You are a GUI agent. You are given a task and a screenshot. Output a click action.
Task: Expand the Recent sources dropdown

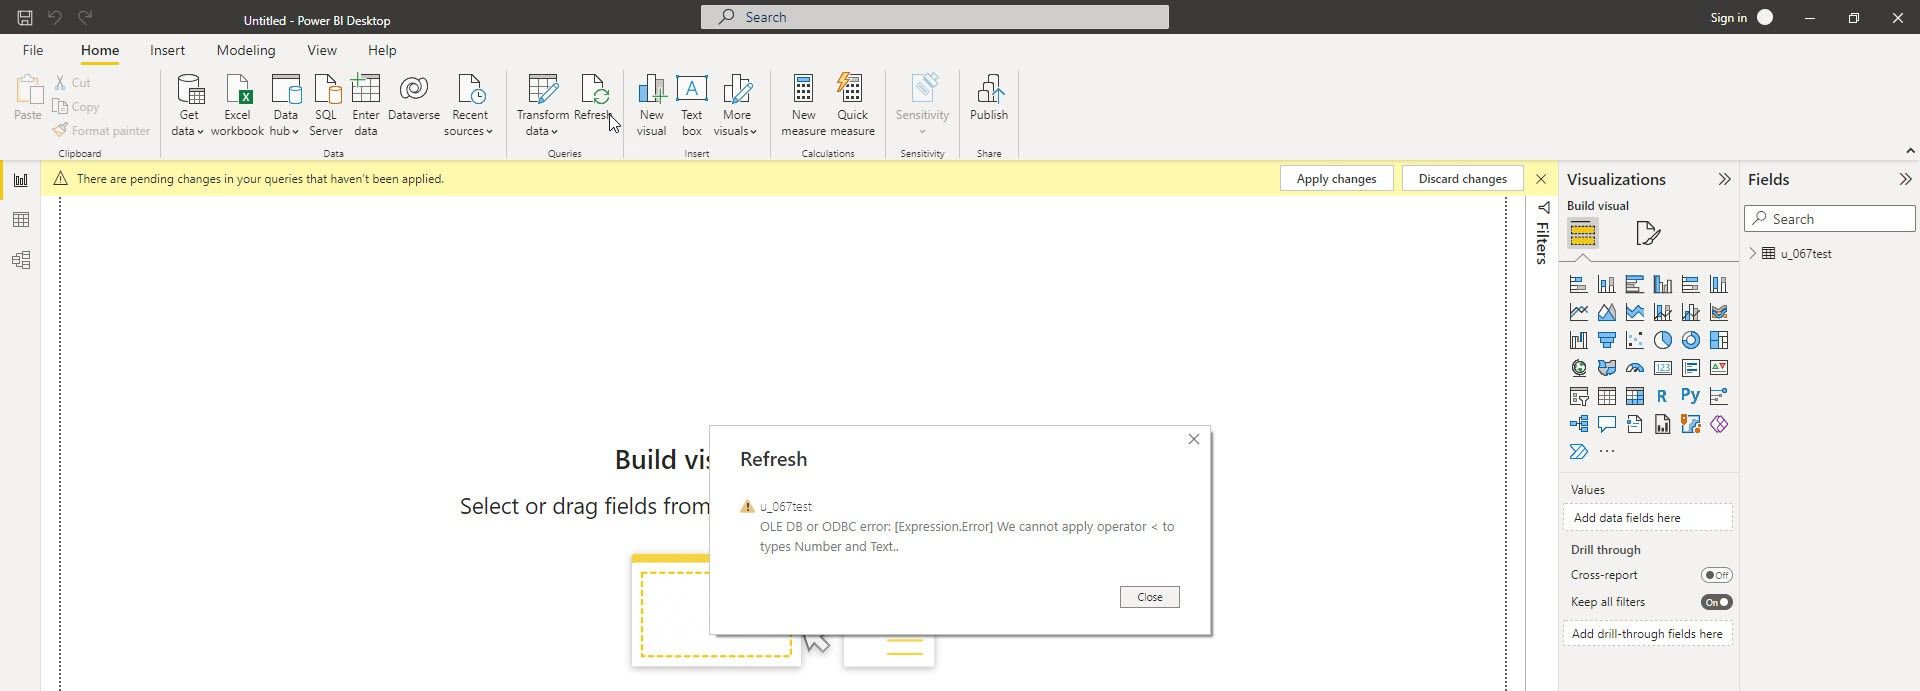(x=469, y=131)
